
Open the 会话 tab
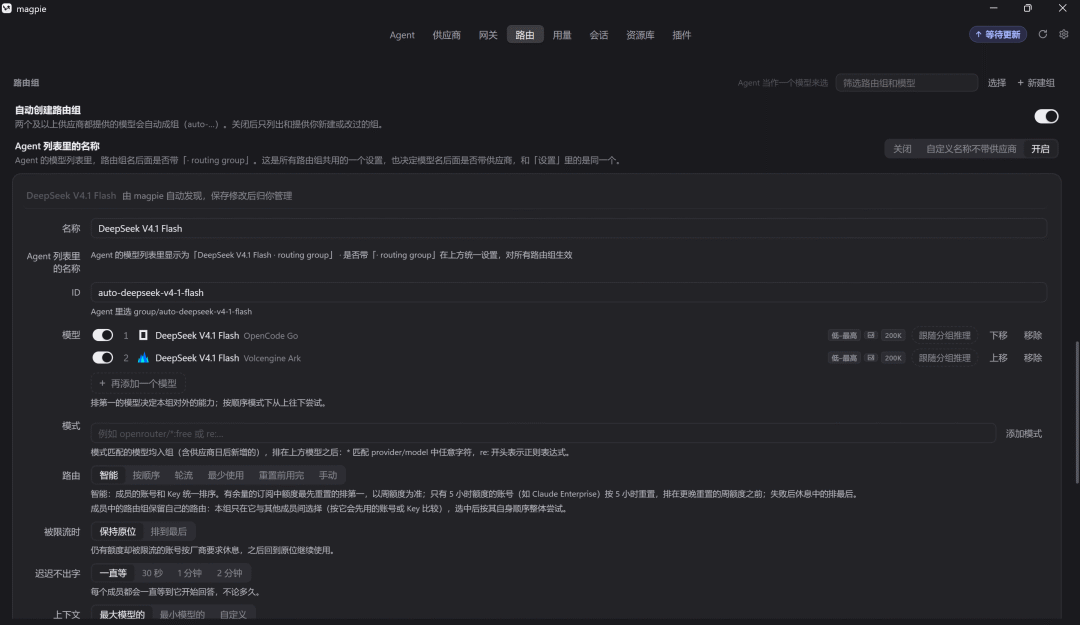click(x=599, y=35)
